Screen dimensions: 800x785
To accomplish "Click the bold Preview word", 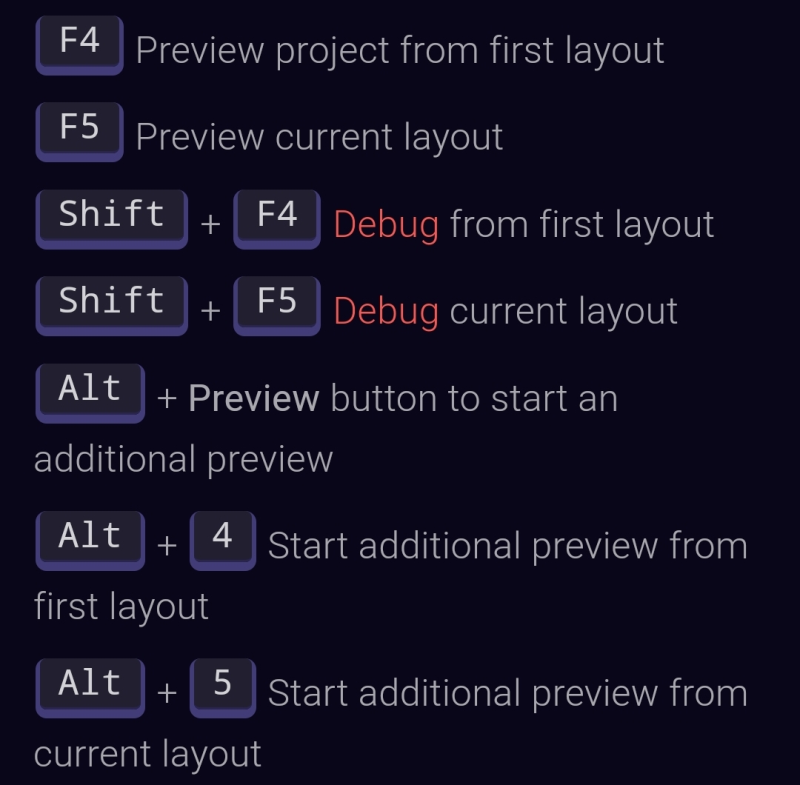I will (254, 398).
